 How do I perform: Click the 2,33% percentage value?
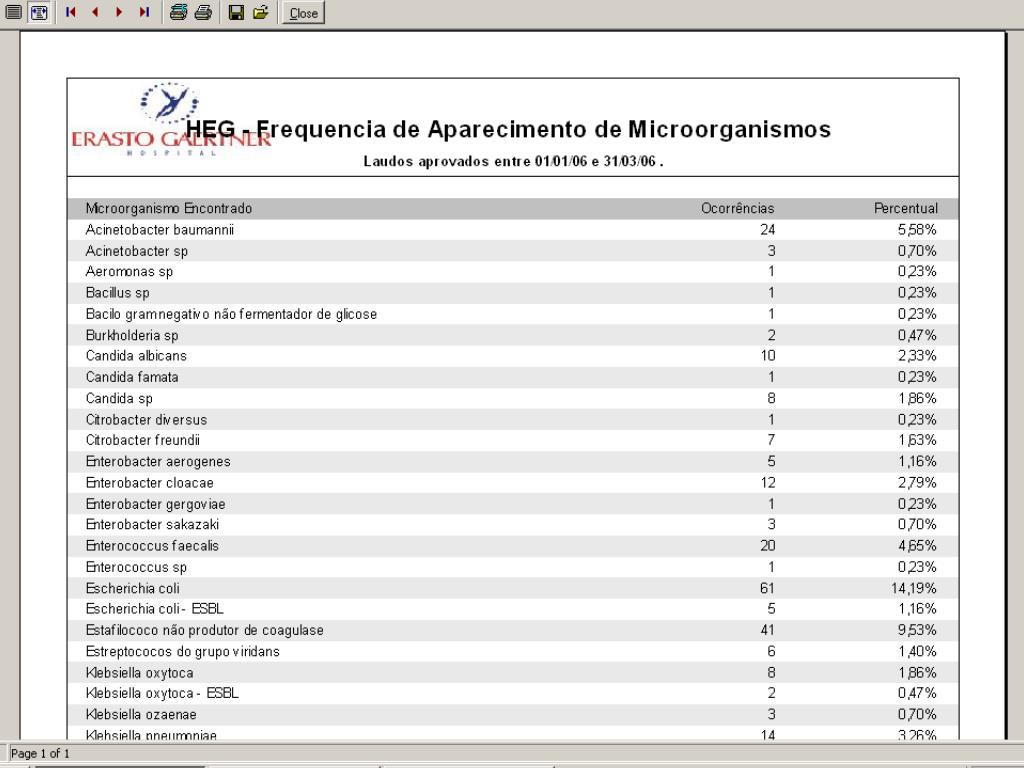click(917, 356)
